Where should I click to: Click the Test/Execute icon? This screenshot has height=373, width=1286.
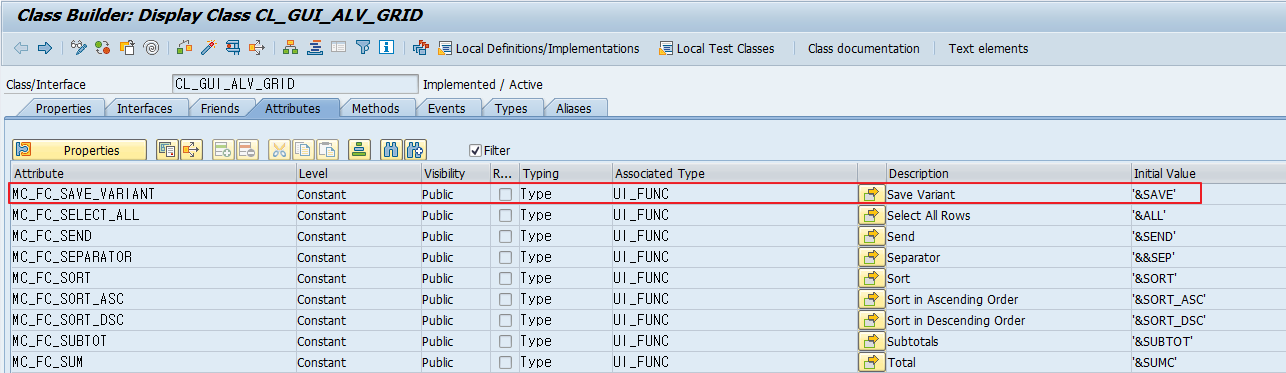233,48
